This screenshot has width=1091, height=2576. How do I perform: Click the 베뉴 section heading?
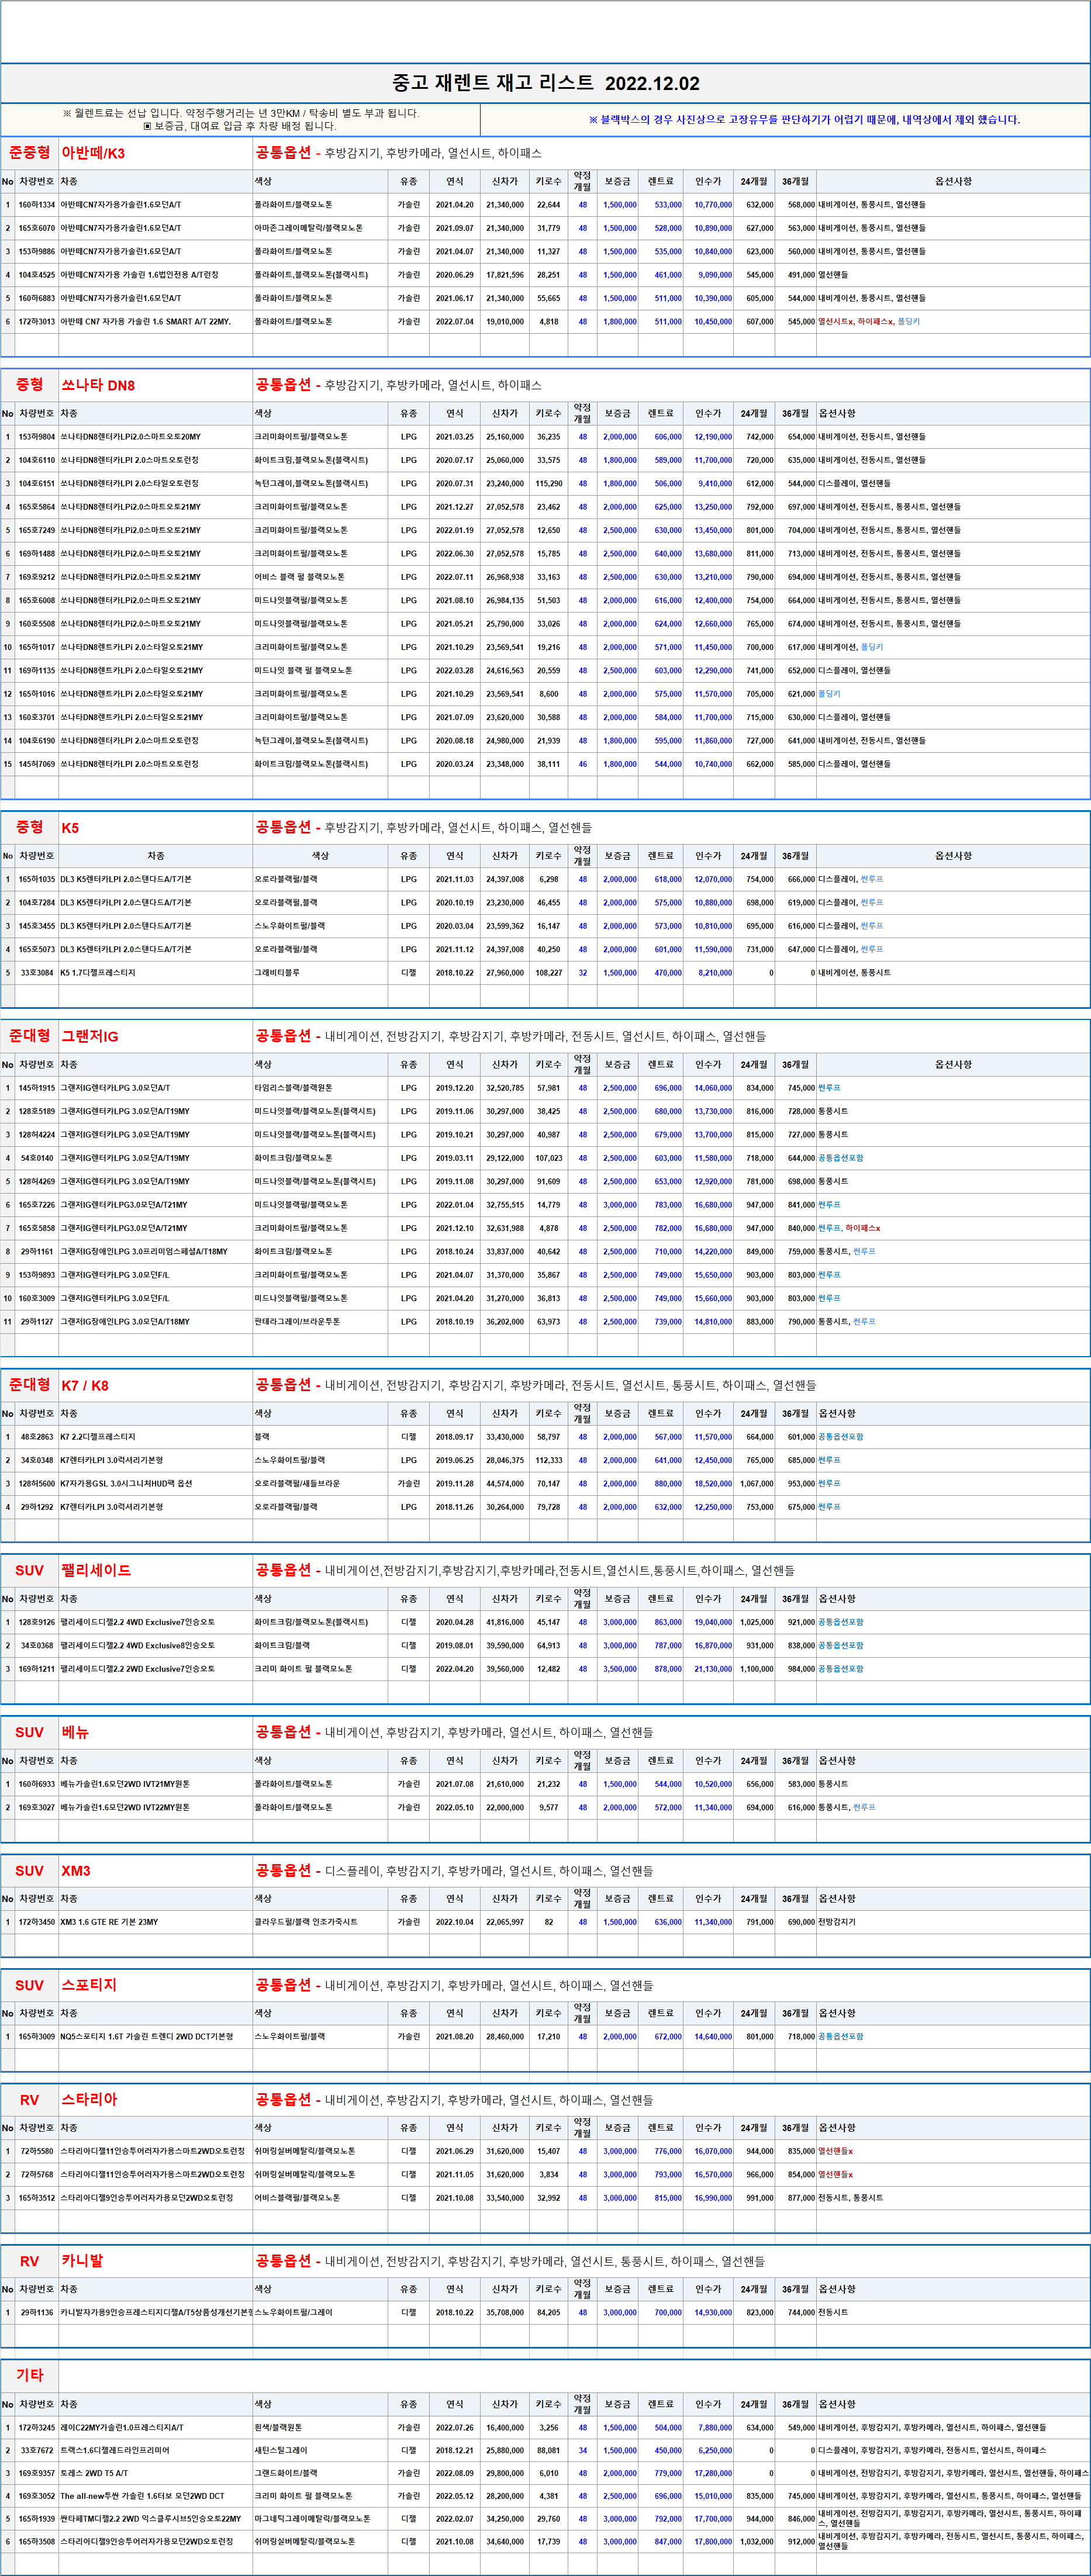(x=75, y=1732)
